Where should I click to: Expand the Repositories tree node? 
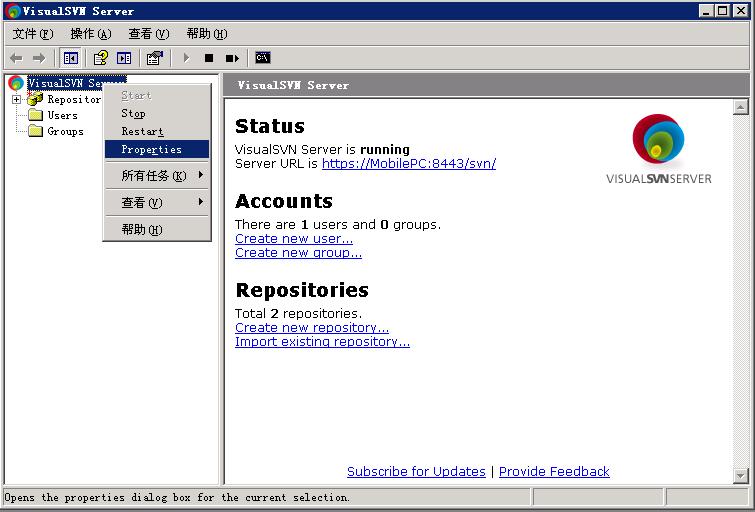click(x=16, y=99)
